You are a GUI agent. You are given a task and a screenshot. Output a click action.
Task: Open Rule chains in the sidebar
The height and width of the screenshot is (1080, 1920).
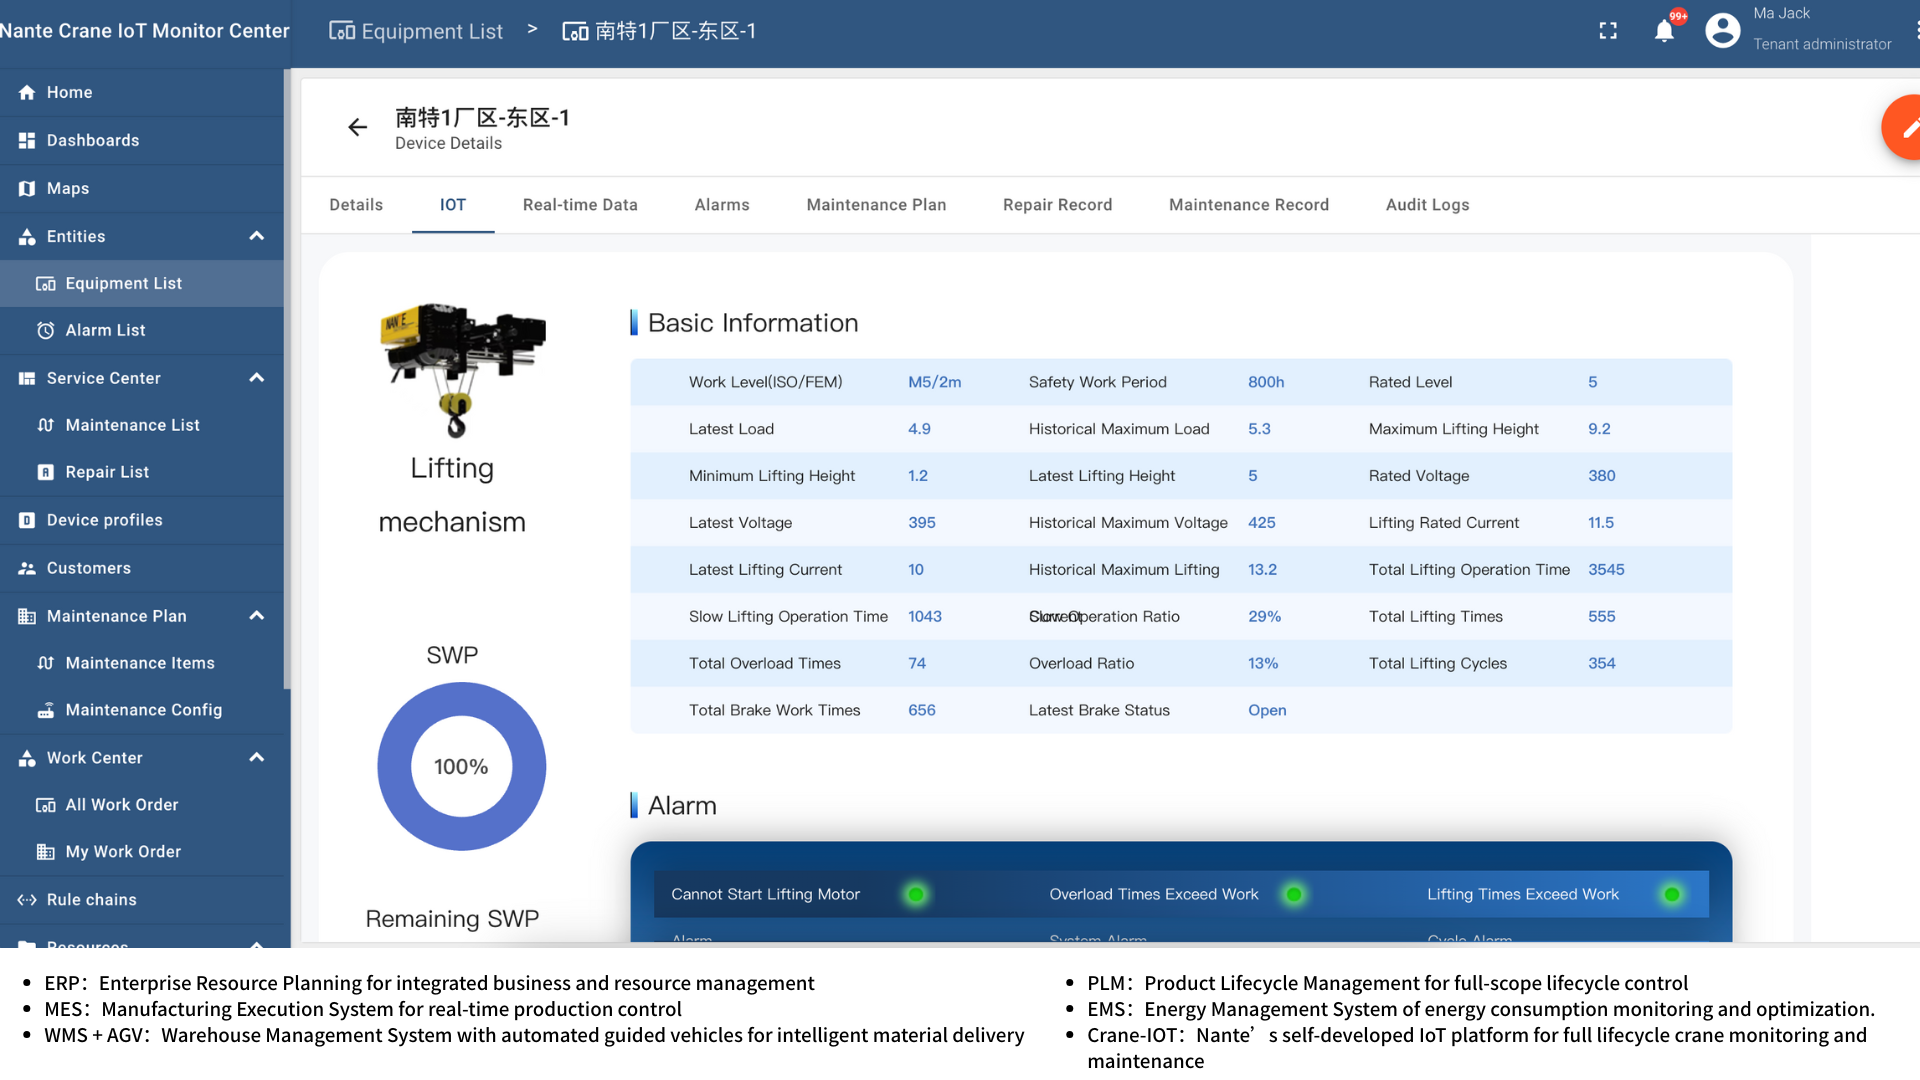[x=91, y=899]
